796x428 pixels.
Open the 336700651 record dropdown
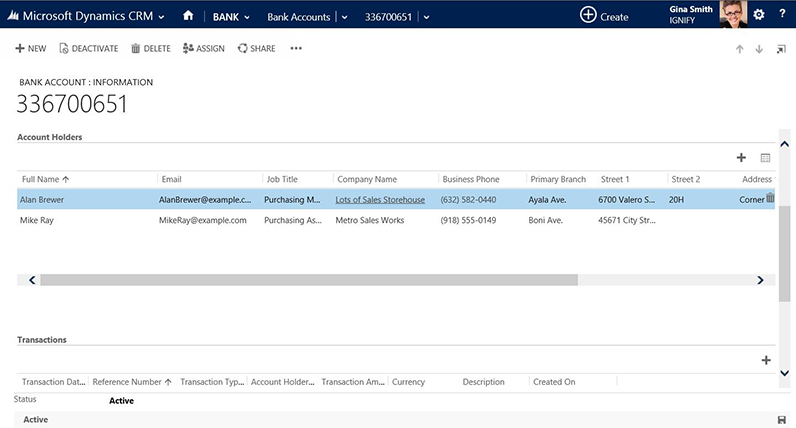(426, 17)
